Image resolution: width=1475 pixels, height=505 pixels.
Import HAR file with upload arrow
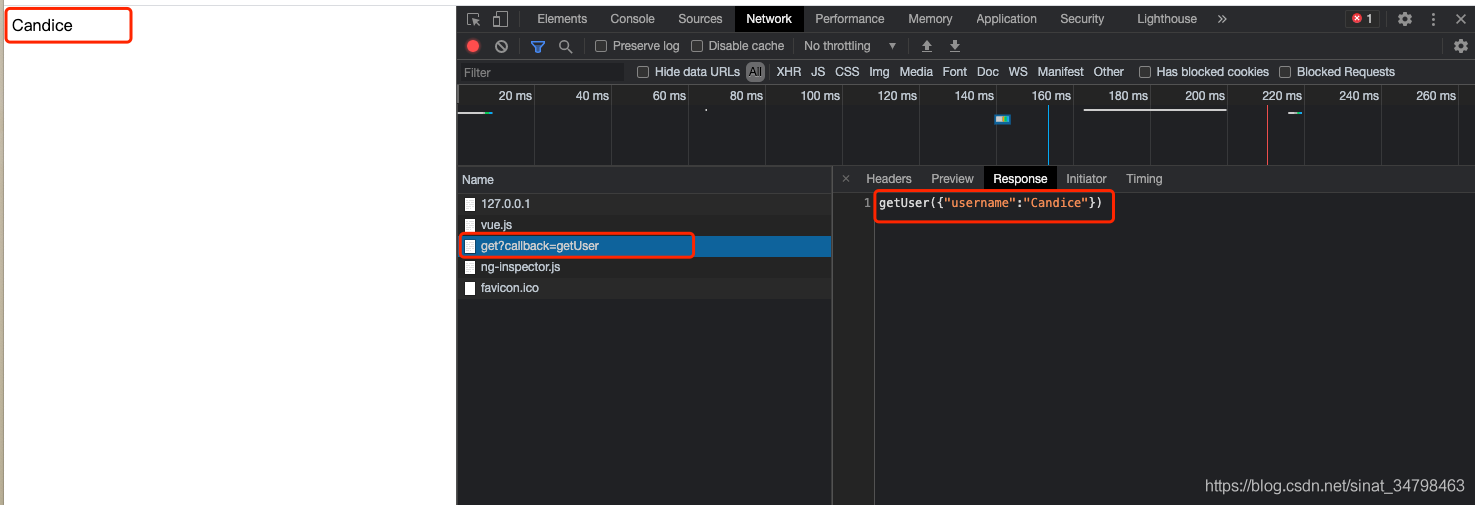pos(927,46)
